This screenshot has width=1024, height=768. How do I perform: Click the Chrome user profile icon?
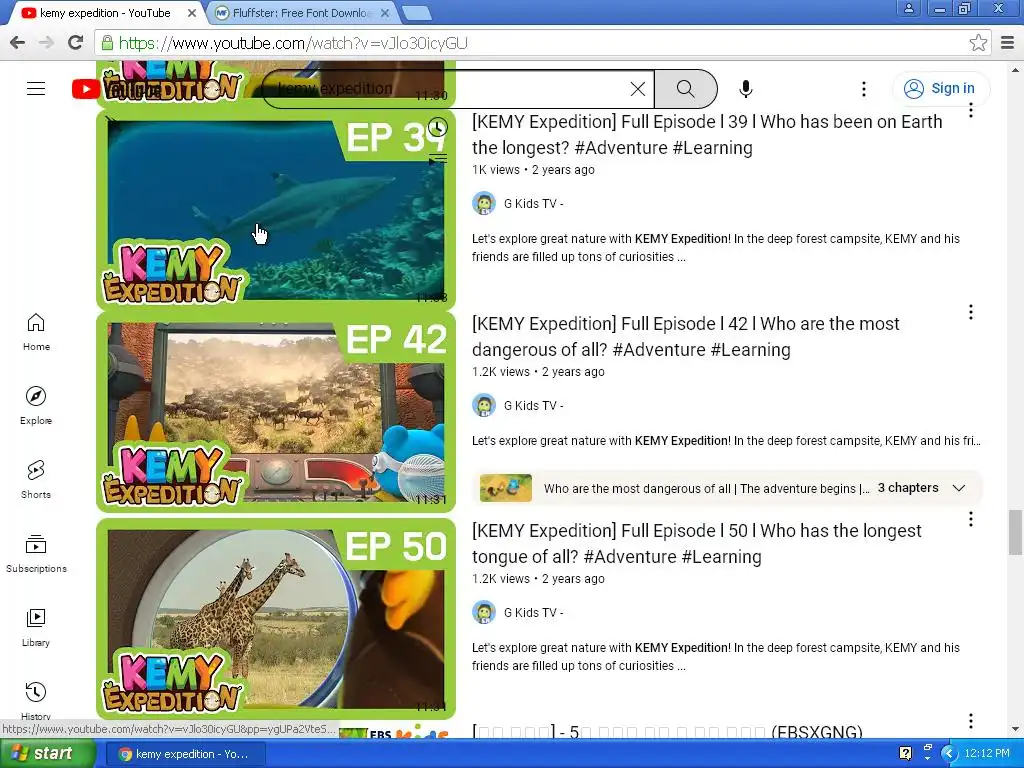coord(908,8)
